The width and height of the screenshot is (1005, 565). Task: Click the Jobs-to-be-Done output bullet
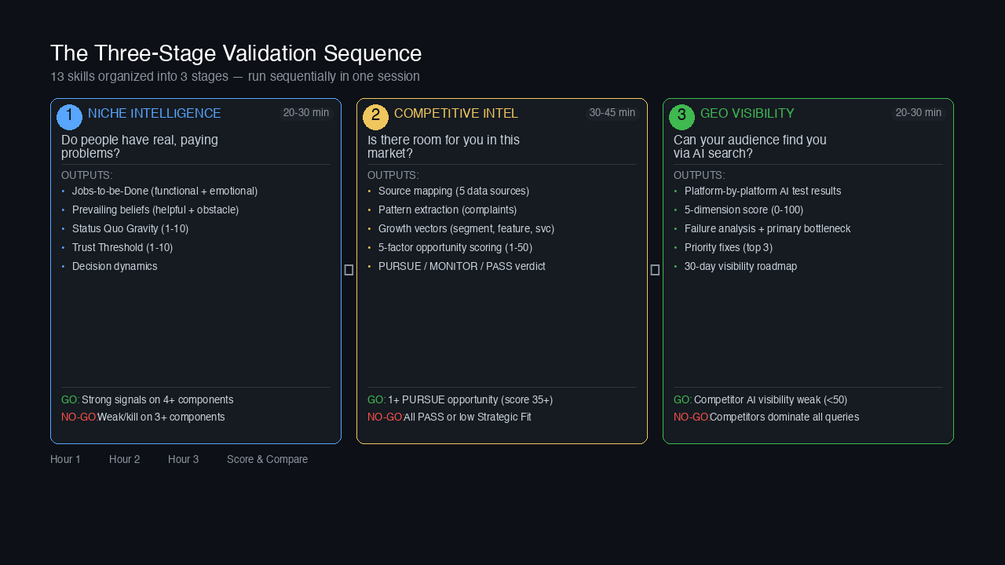(x=164, y=191)
